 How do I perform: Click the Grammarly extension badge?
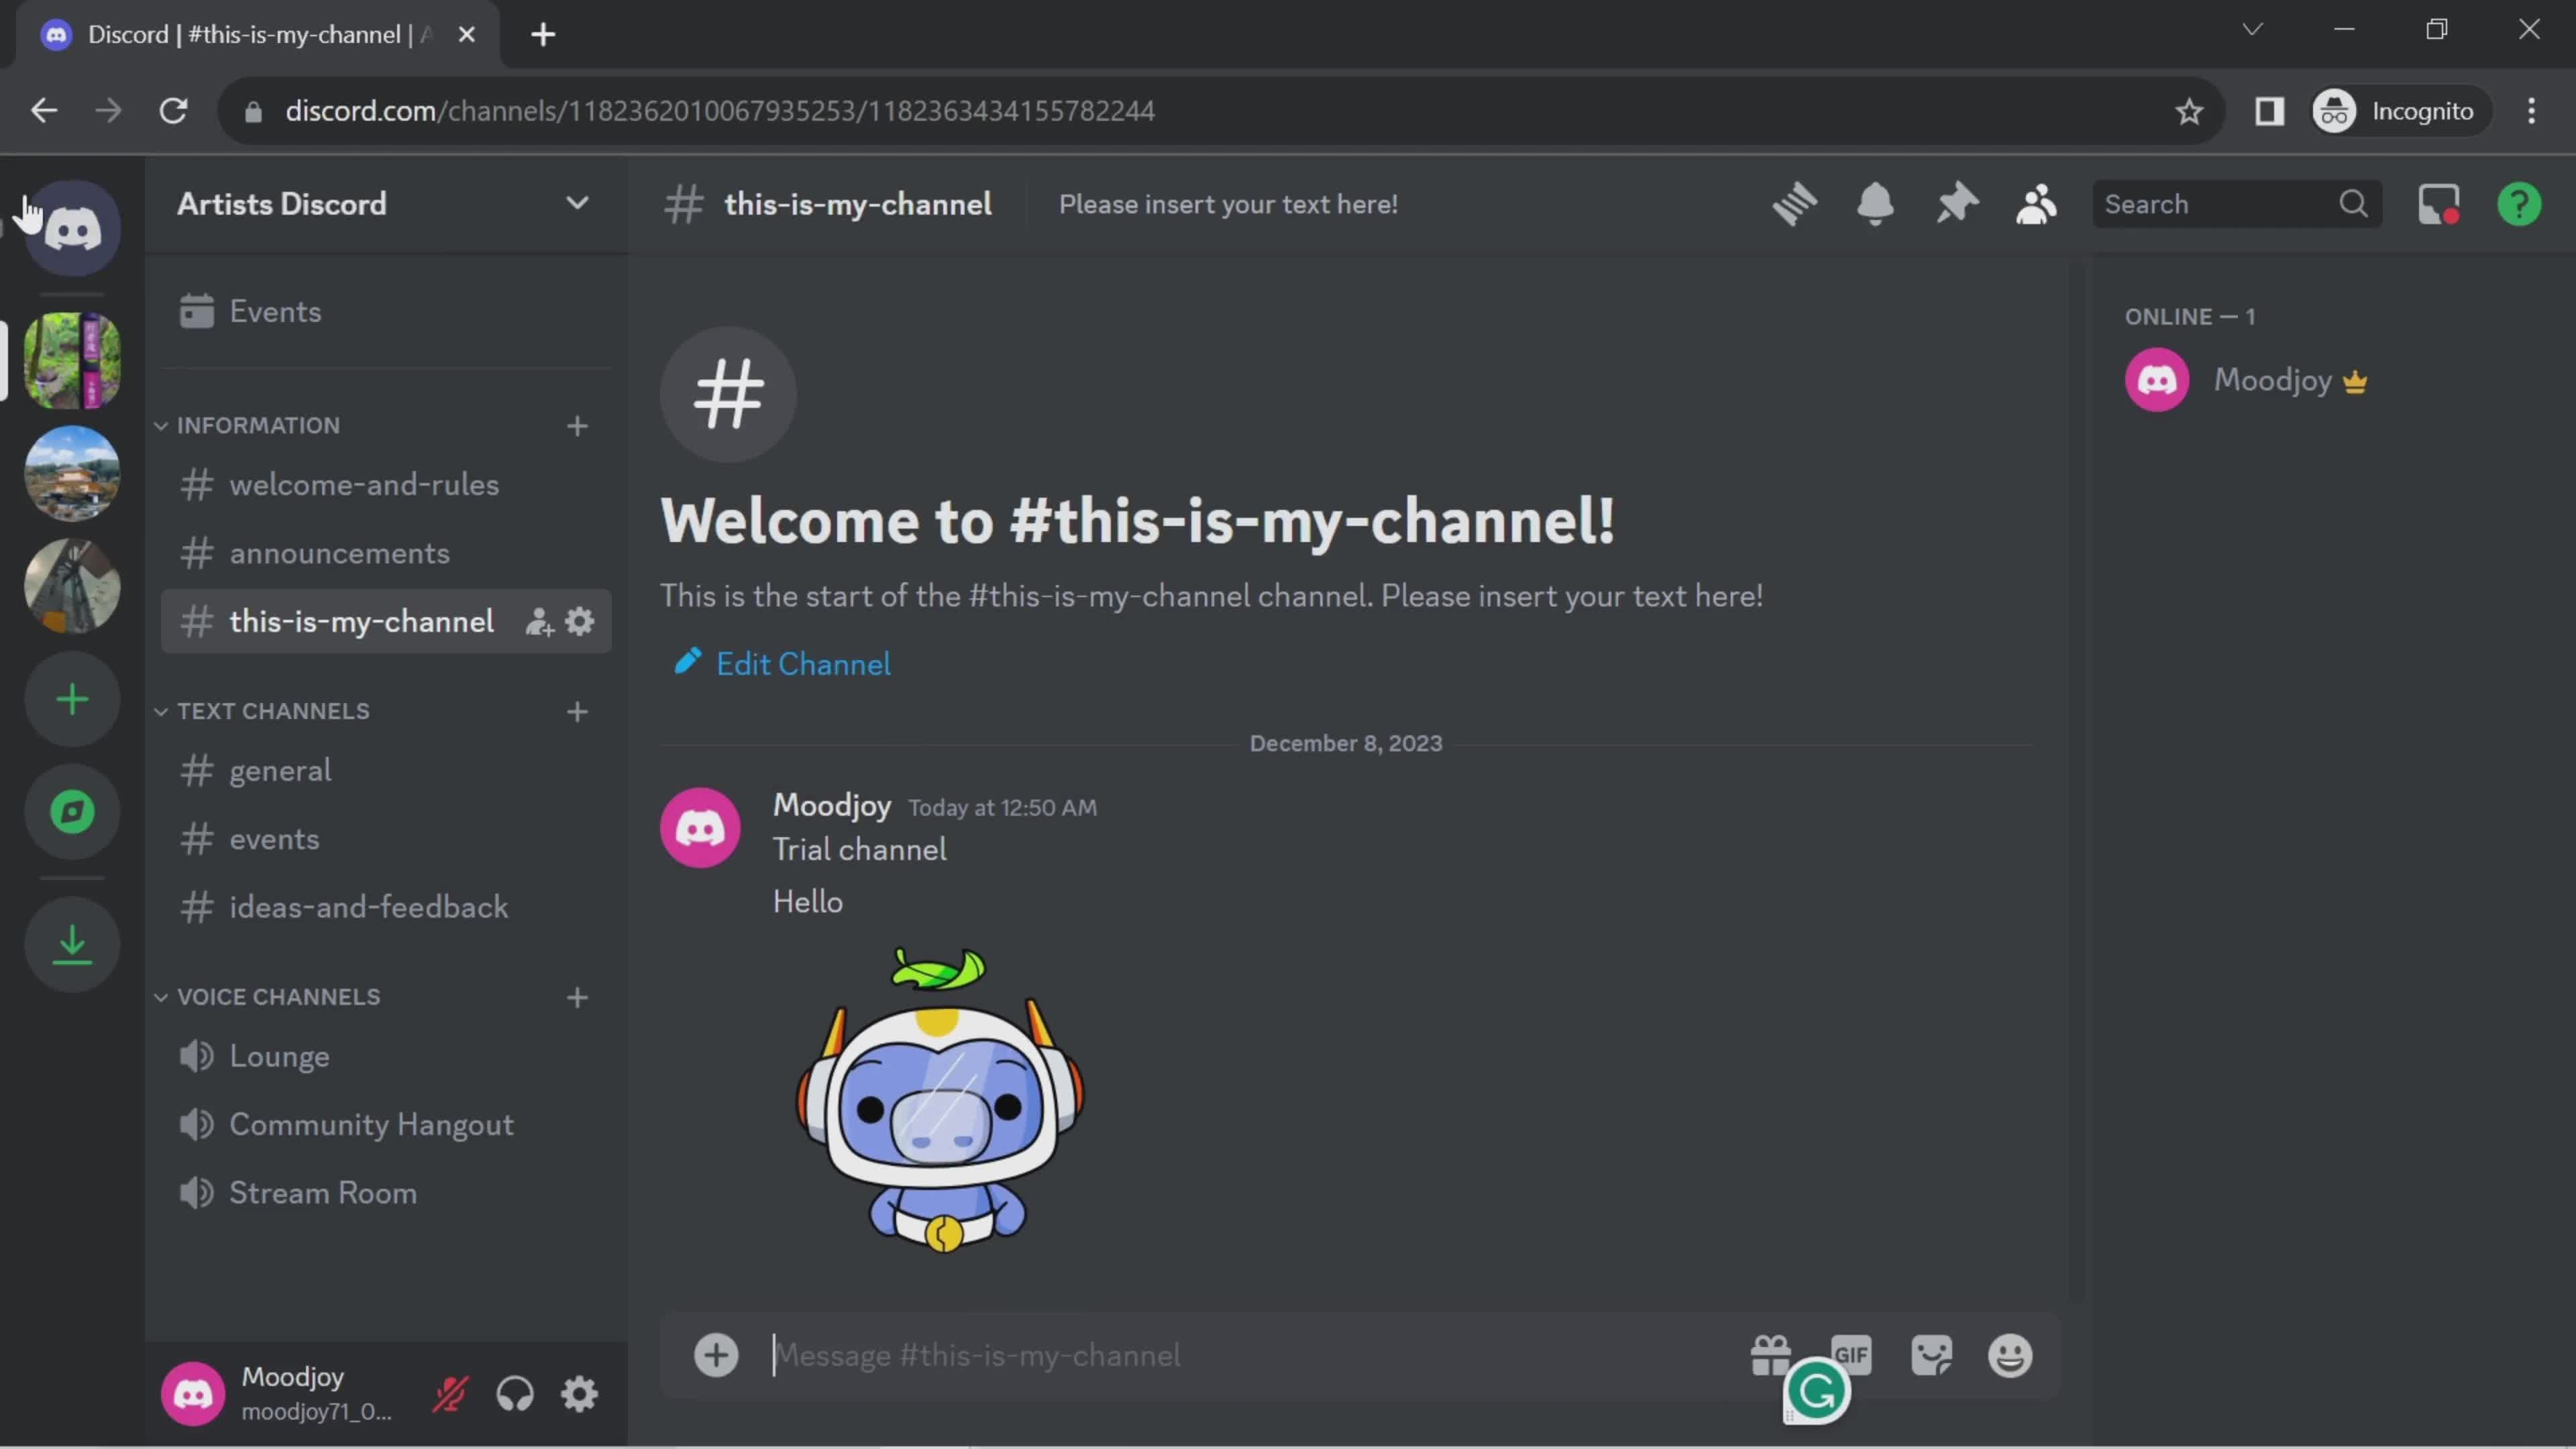(1816, 1391)
